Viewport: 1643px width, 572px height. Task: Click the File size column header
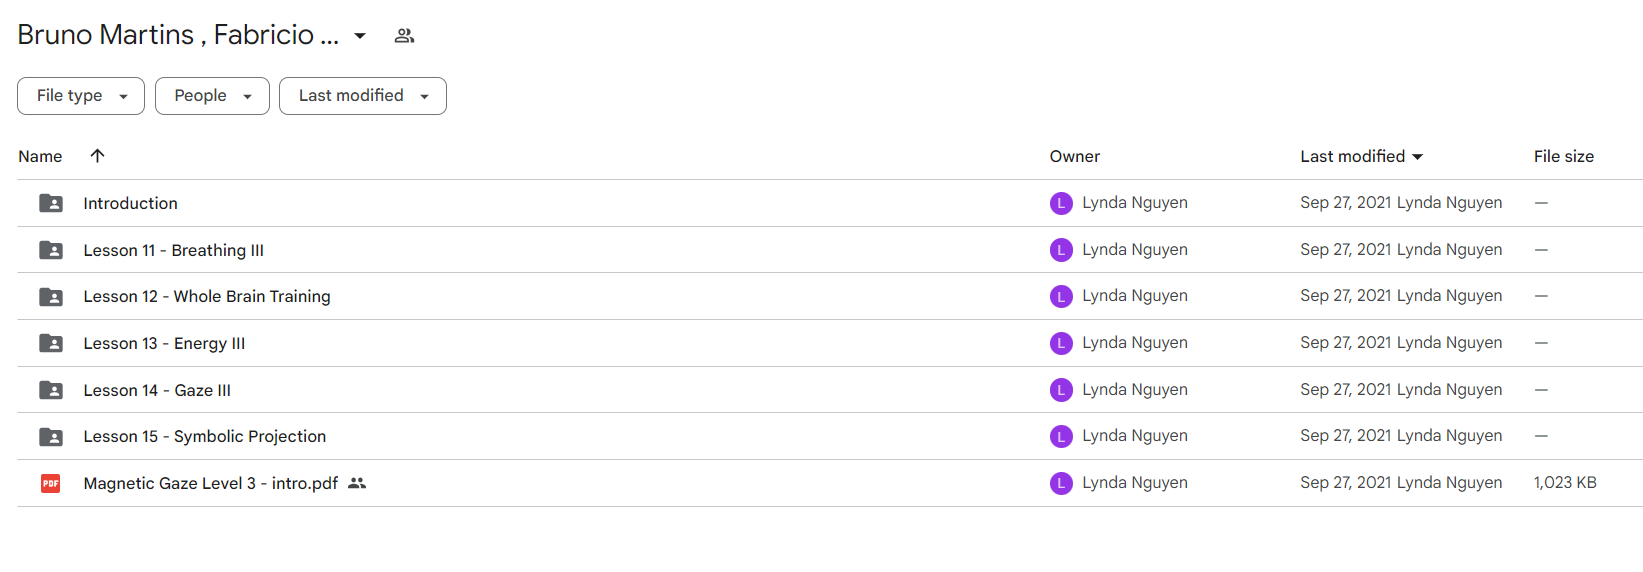pyautogui.click(x=1564, y=156)
